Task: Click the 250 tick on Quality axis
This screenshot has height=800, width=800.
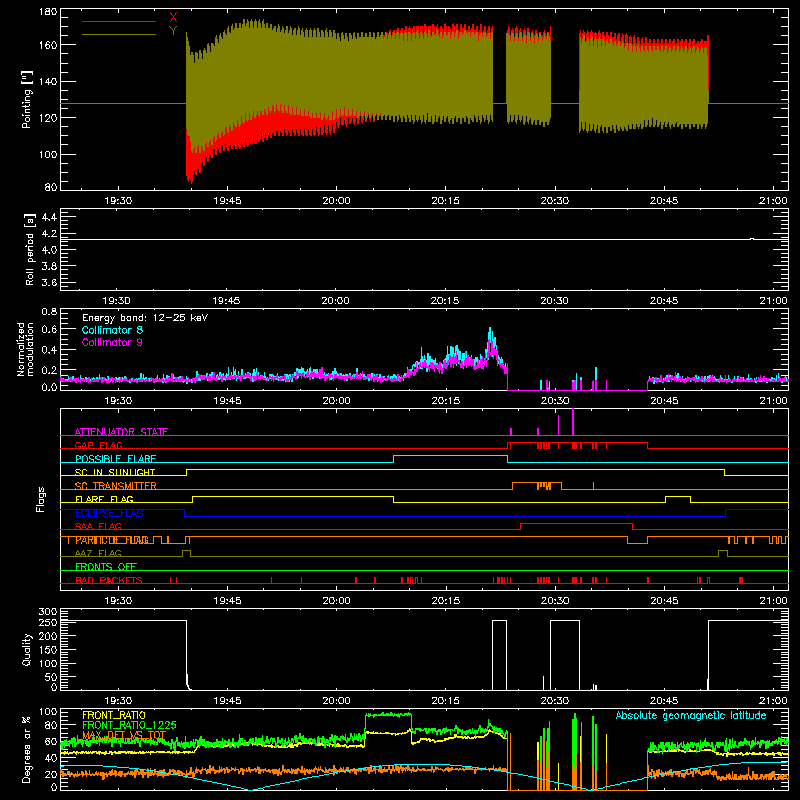Action: point(48,623)
